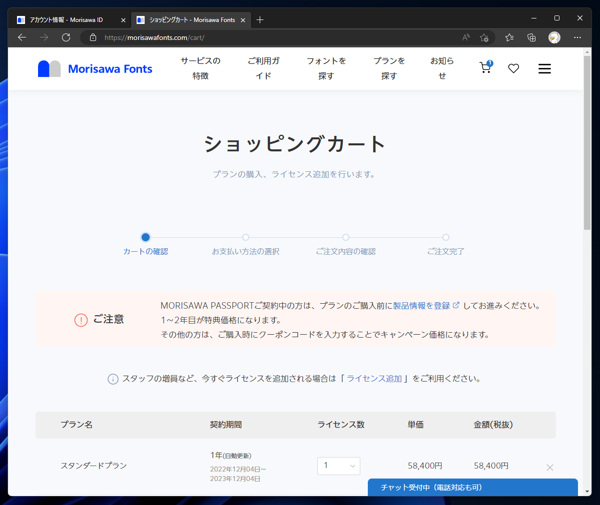Open ご利用ガイド menu
Image resolution: width=600 pixels, height=505 pixels.
point(263,68)
